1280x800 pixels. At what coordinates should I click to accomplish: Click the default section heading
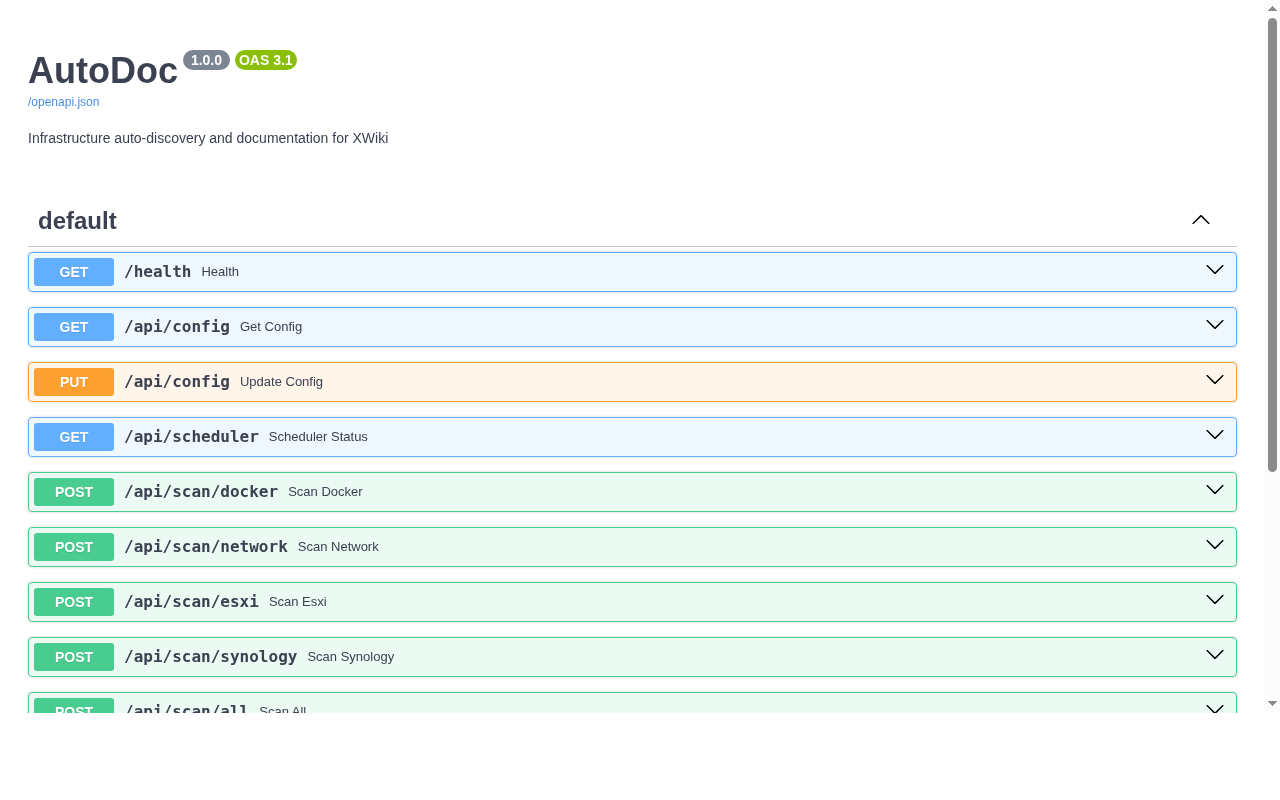click(77, 221)
